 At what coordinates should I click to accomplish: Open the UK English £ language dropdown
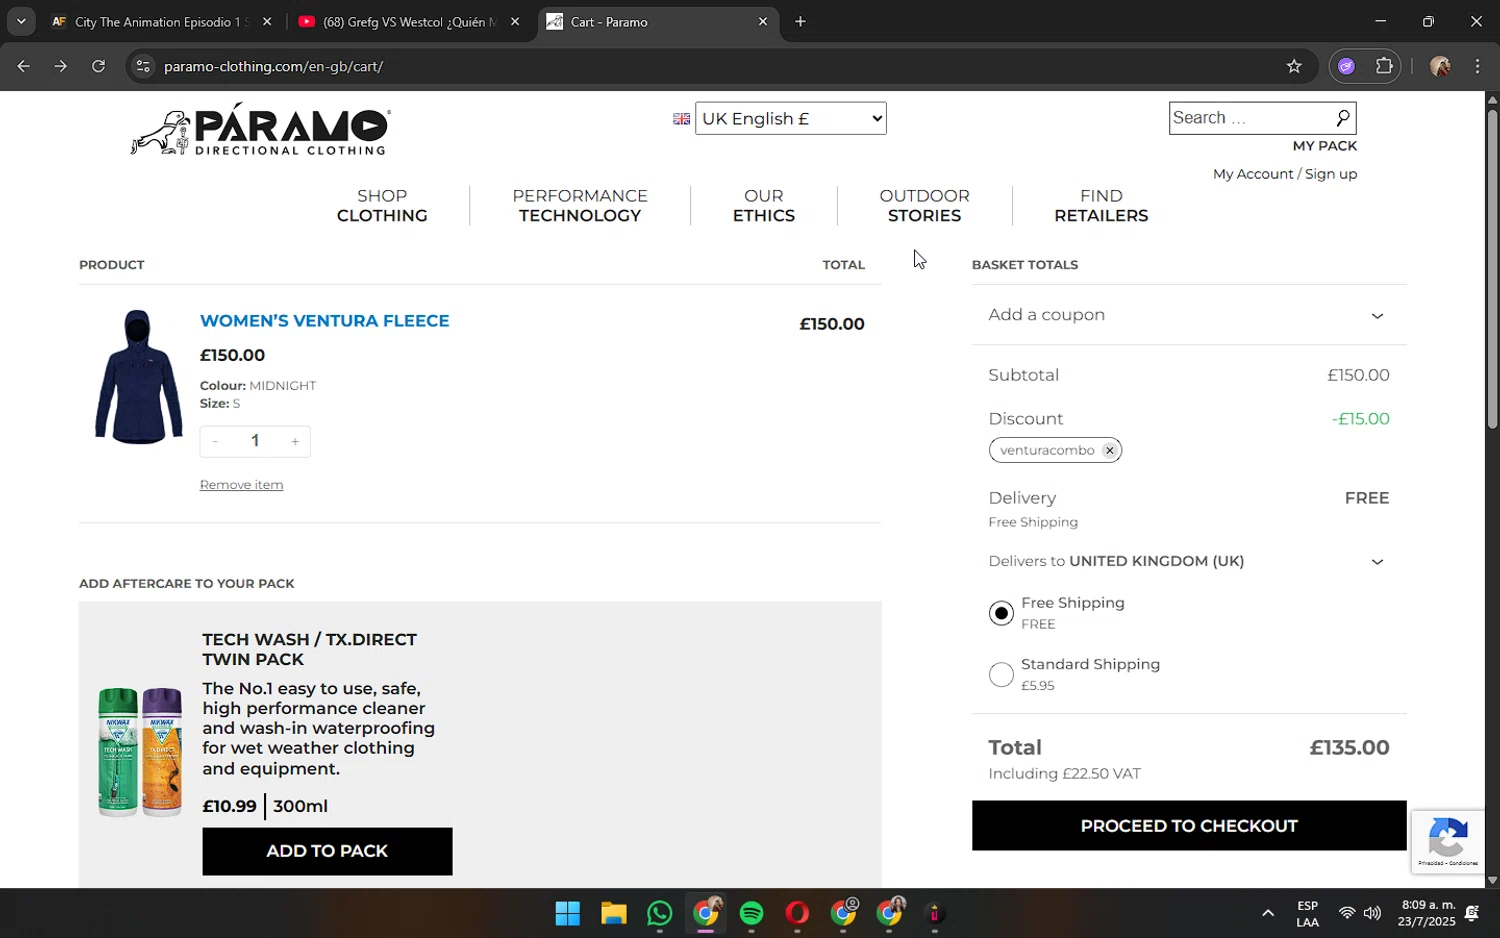click(x=790, y=118)
